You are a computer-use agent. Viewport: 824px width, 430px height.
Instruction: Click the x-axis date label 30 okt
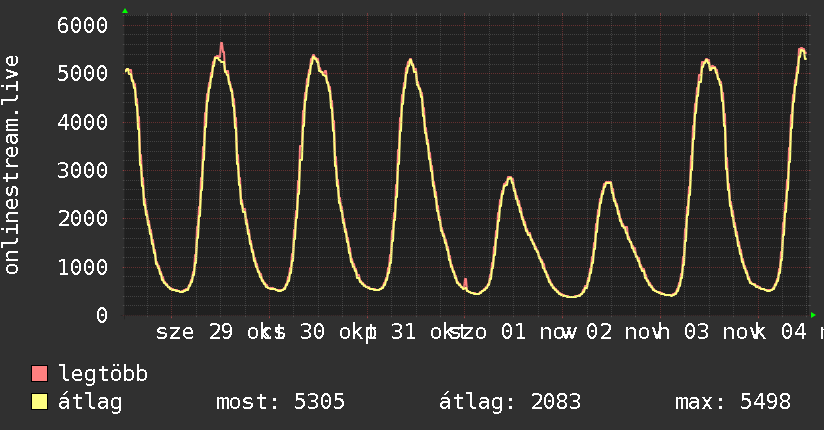(338, 332)
